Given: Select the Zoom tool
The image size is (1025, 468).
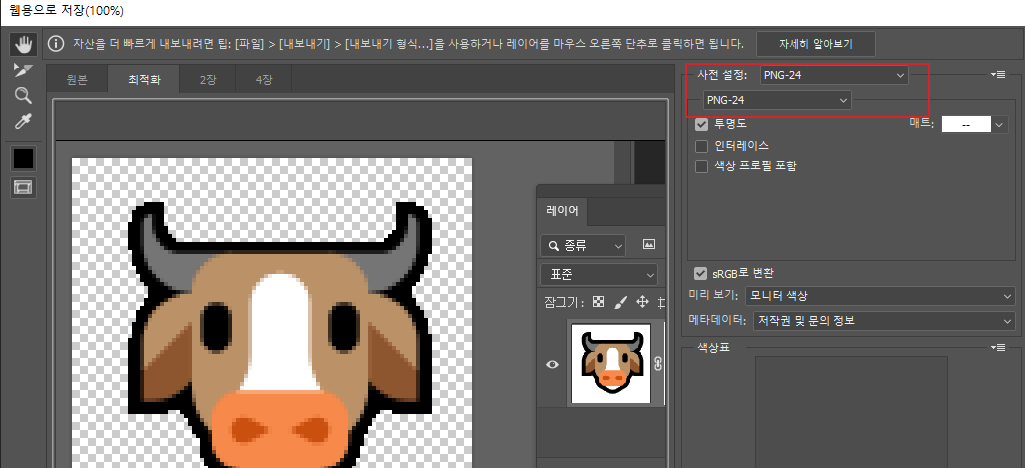Looking at the screenshot, I should pyautogui.click(x=24, y=96).
